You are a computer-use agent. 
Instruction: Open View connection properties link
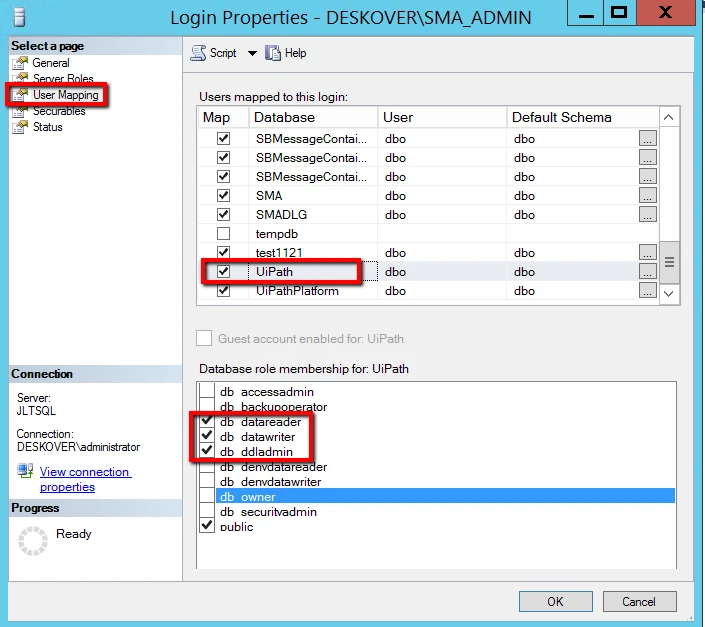(85, 479)
